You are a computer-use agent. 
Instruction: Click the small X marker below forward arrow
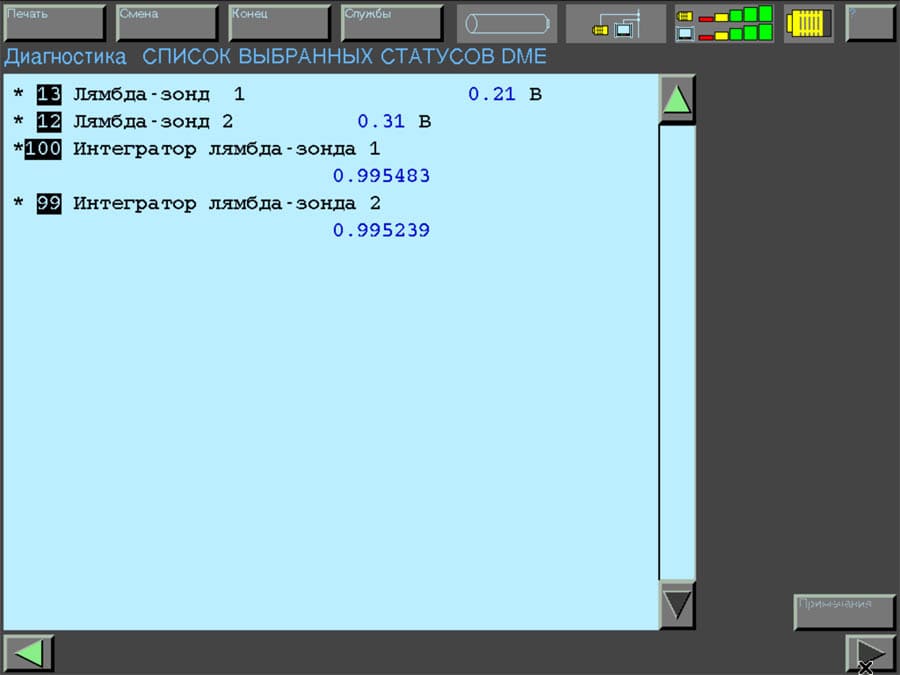tap(866, 666)
